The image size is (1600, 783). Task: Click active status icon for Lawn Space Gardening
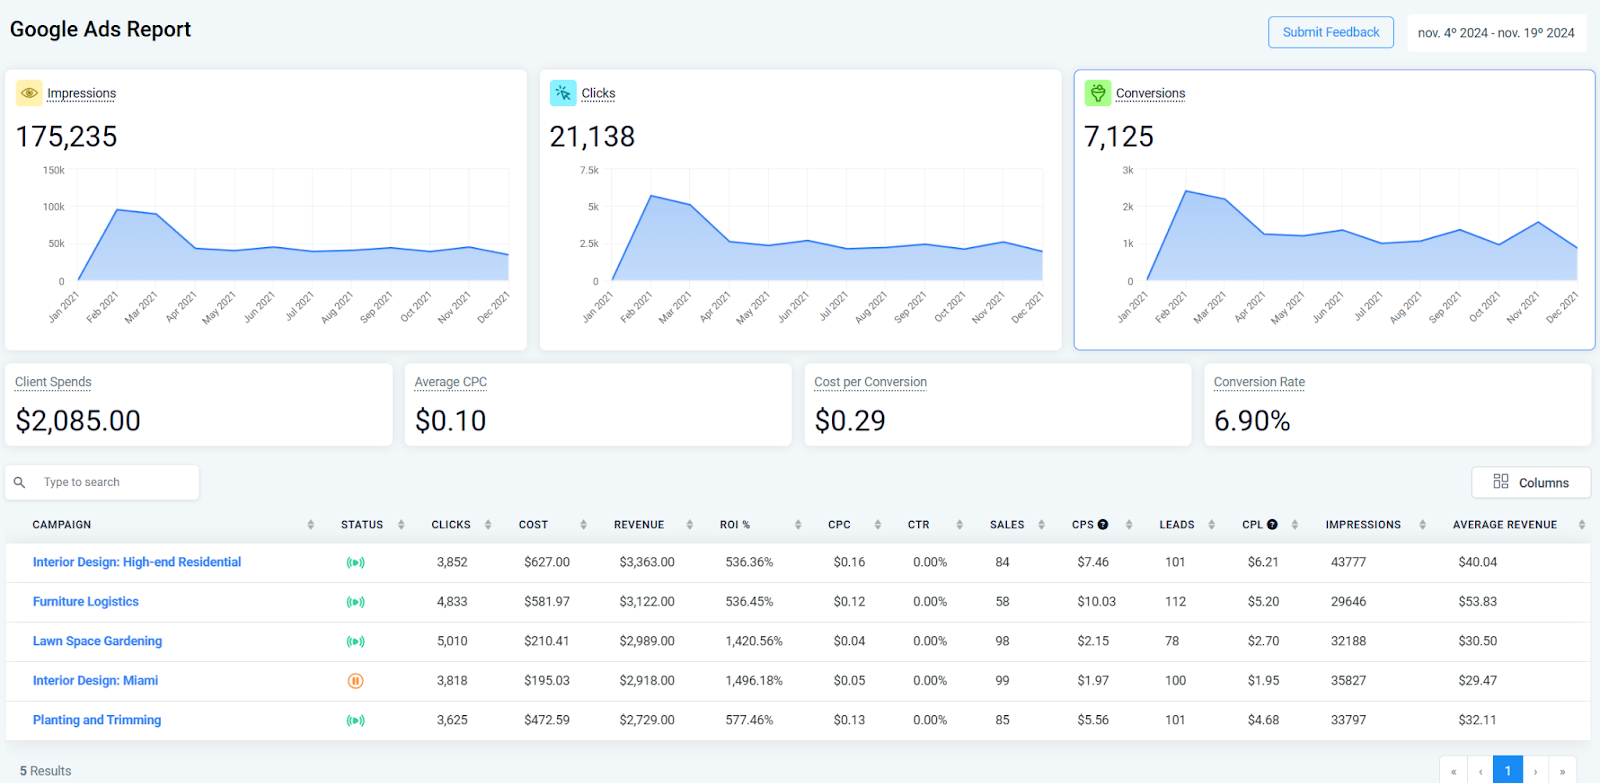(355, 641)
